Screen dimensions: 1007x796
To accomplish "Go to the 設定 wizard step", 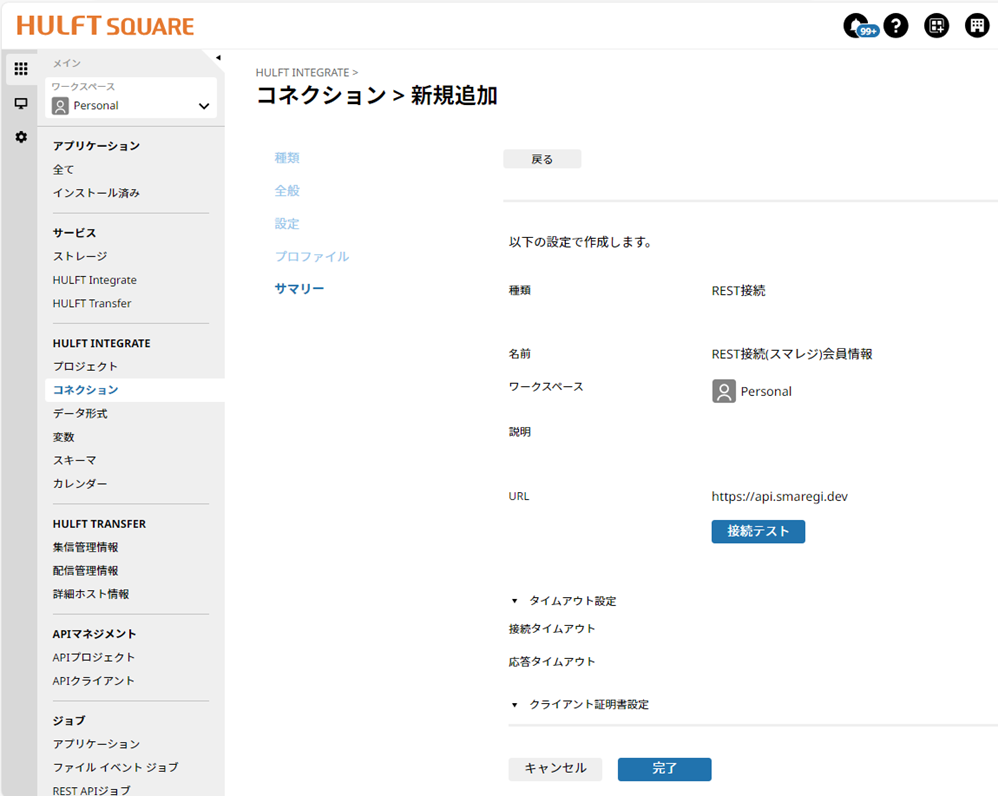I will pyautogui.click(x=287, y=224).
